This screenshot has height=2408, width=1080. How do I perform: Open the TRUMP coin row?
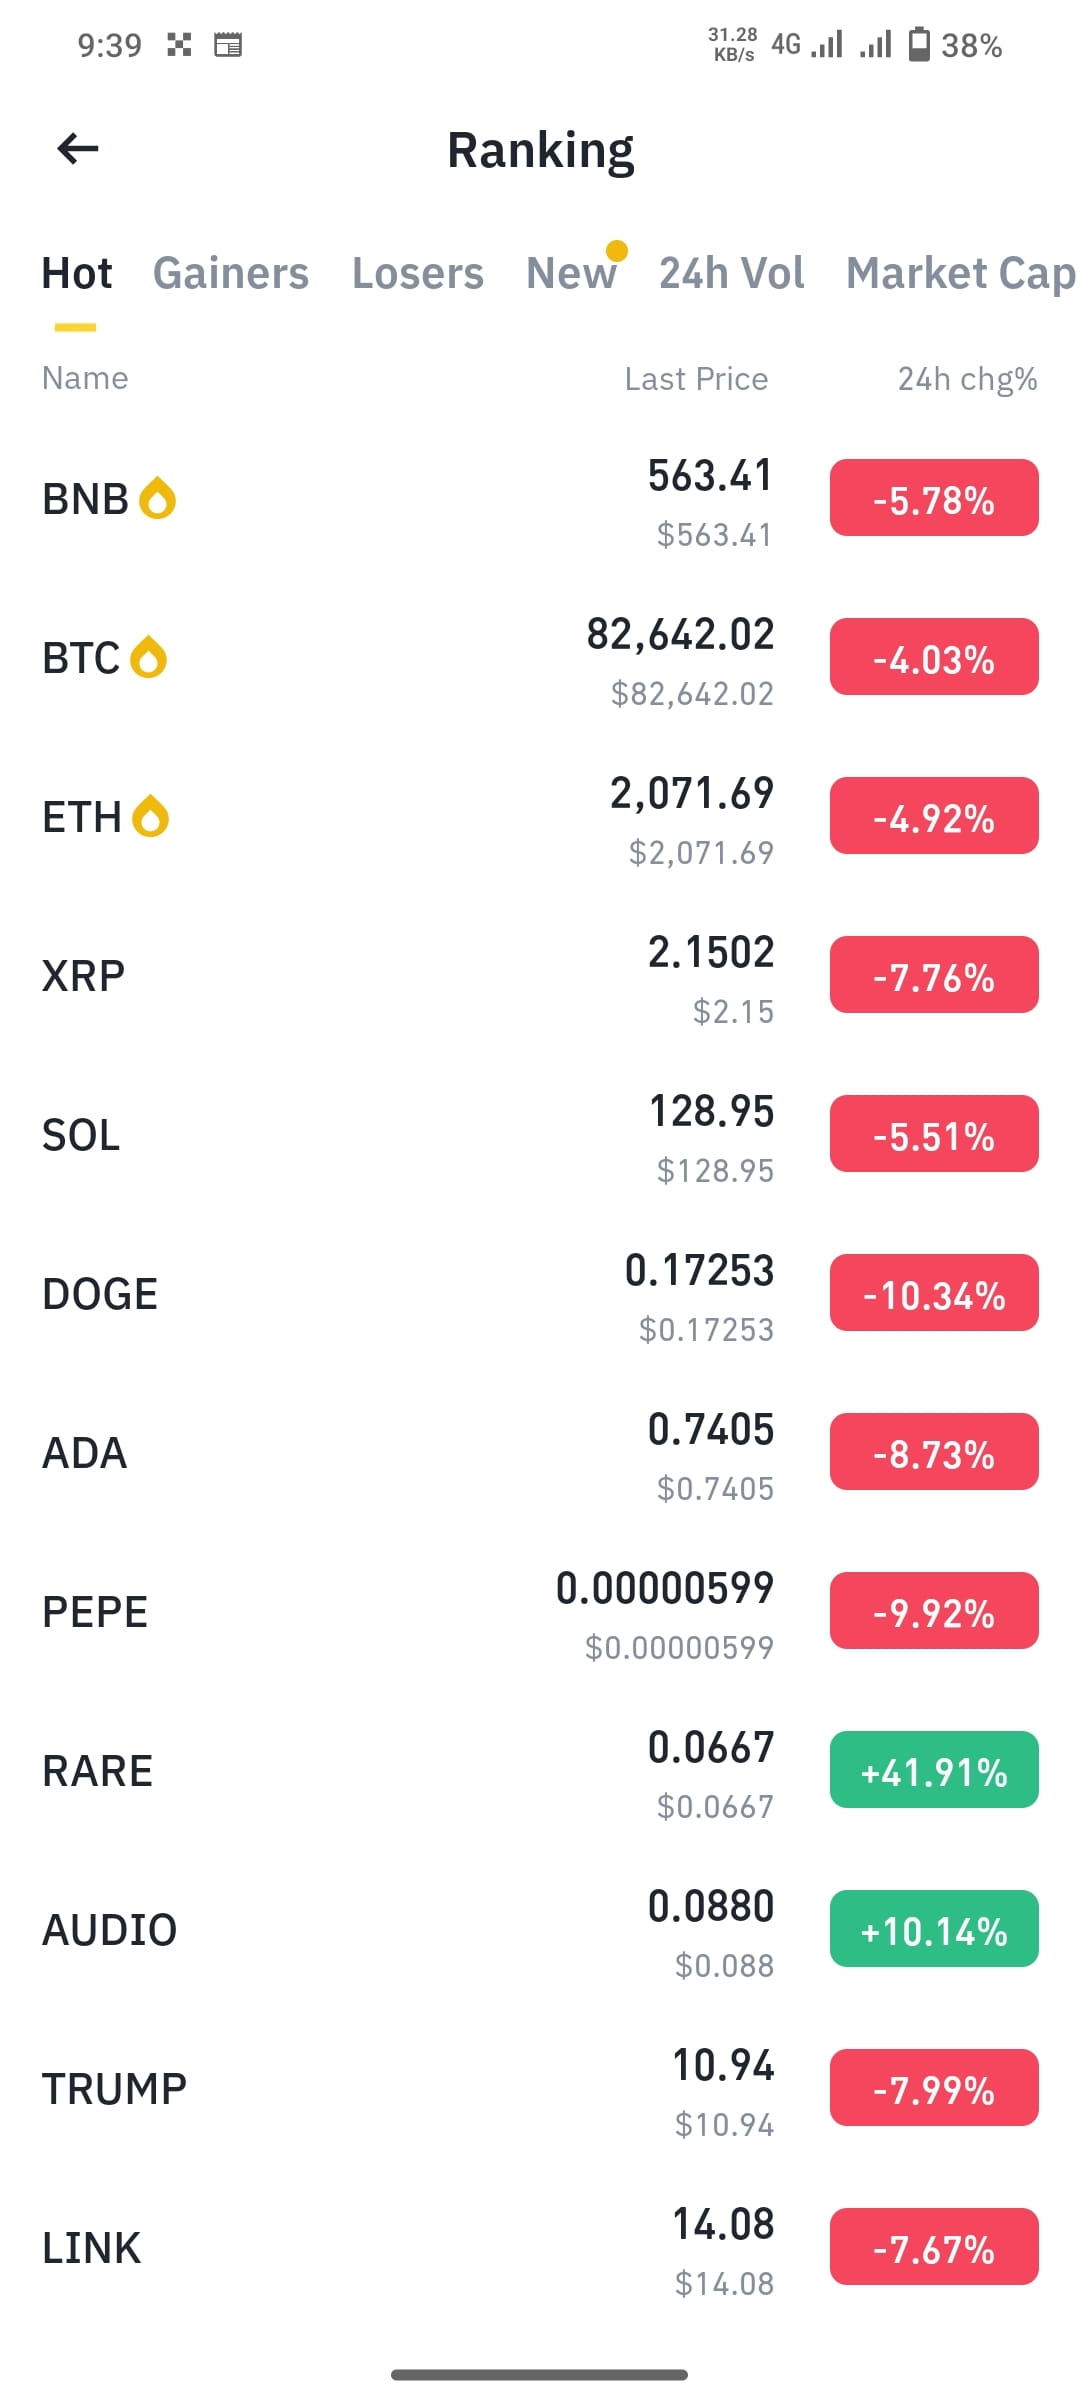coord(540,2088)
